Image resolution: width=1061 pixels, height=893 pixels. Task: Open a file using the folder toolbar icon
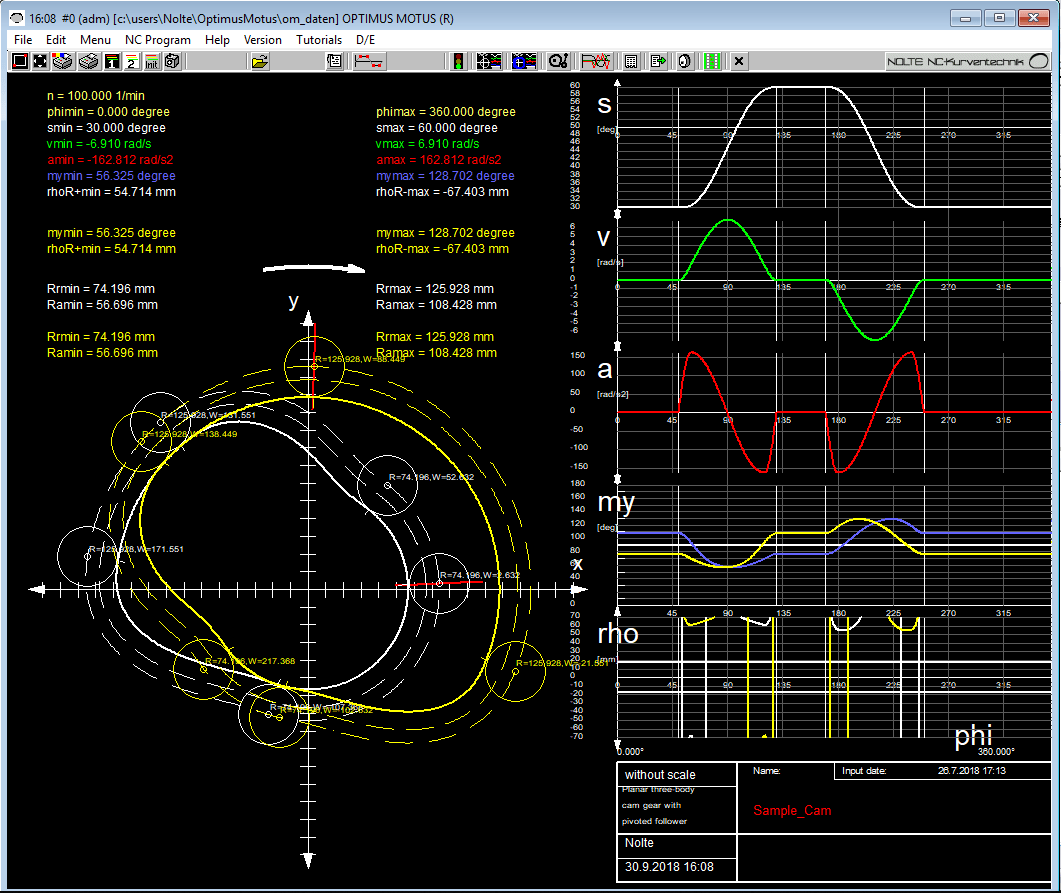260,61
